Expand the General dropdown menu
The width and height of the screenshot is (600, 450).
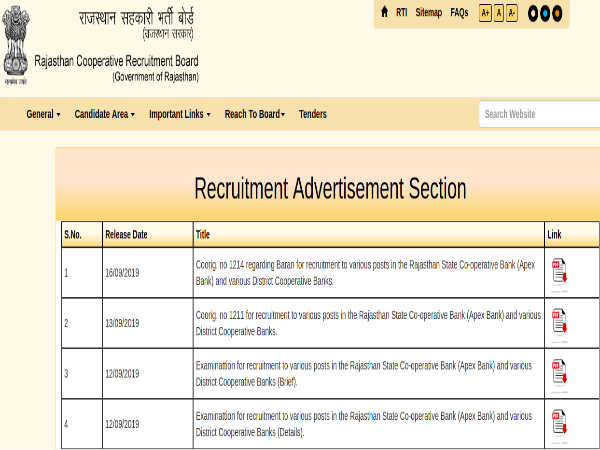click(43, 115)
